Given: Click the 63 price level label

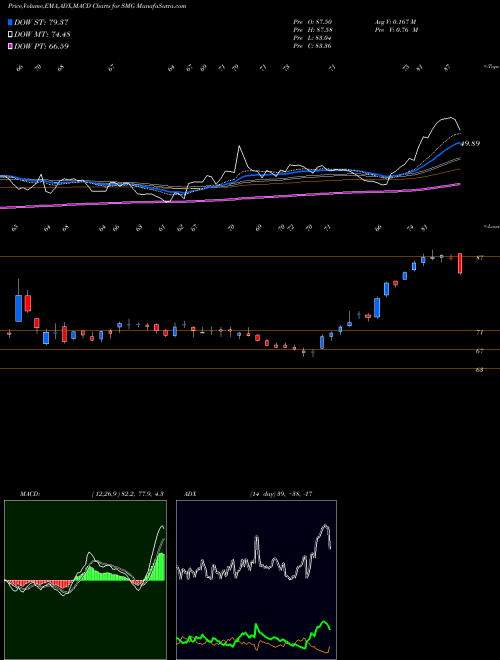Looking at the screenshot, I should click(x=479, y=370).
